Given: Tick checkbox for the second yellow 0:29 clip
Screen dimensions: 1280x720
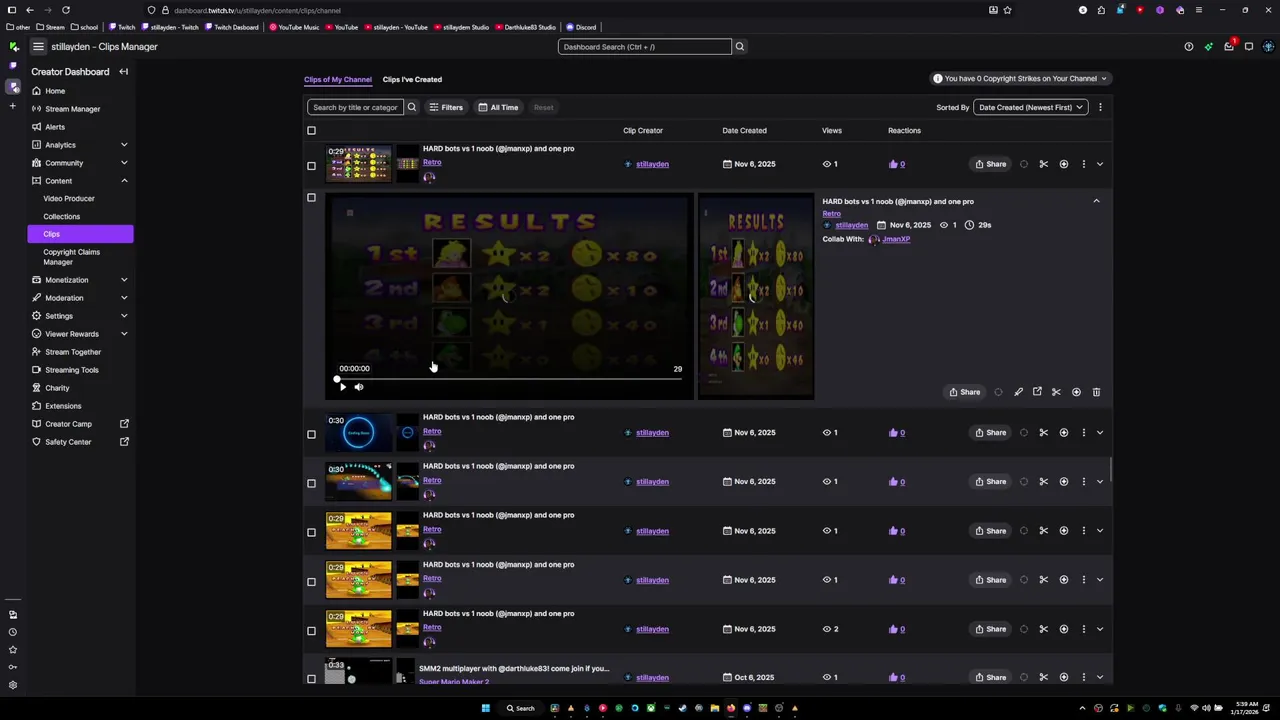Looking at the screenshot, I should 311,581.
